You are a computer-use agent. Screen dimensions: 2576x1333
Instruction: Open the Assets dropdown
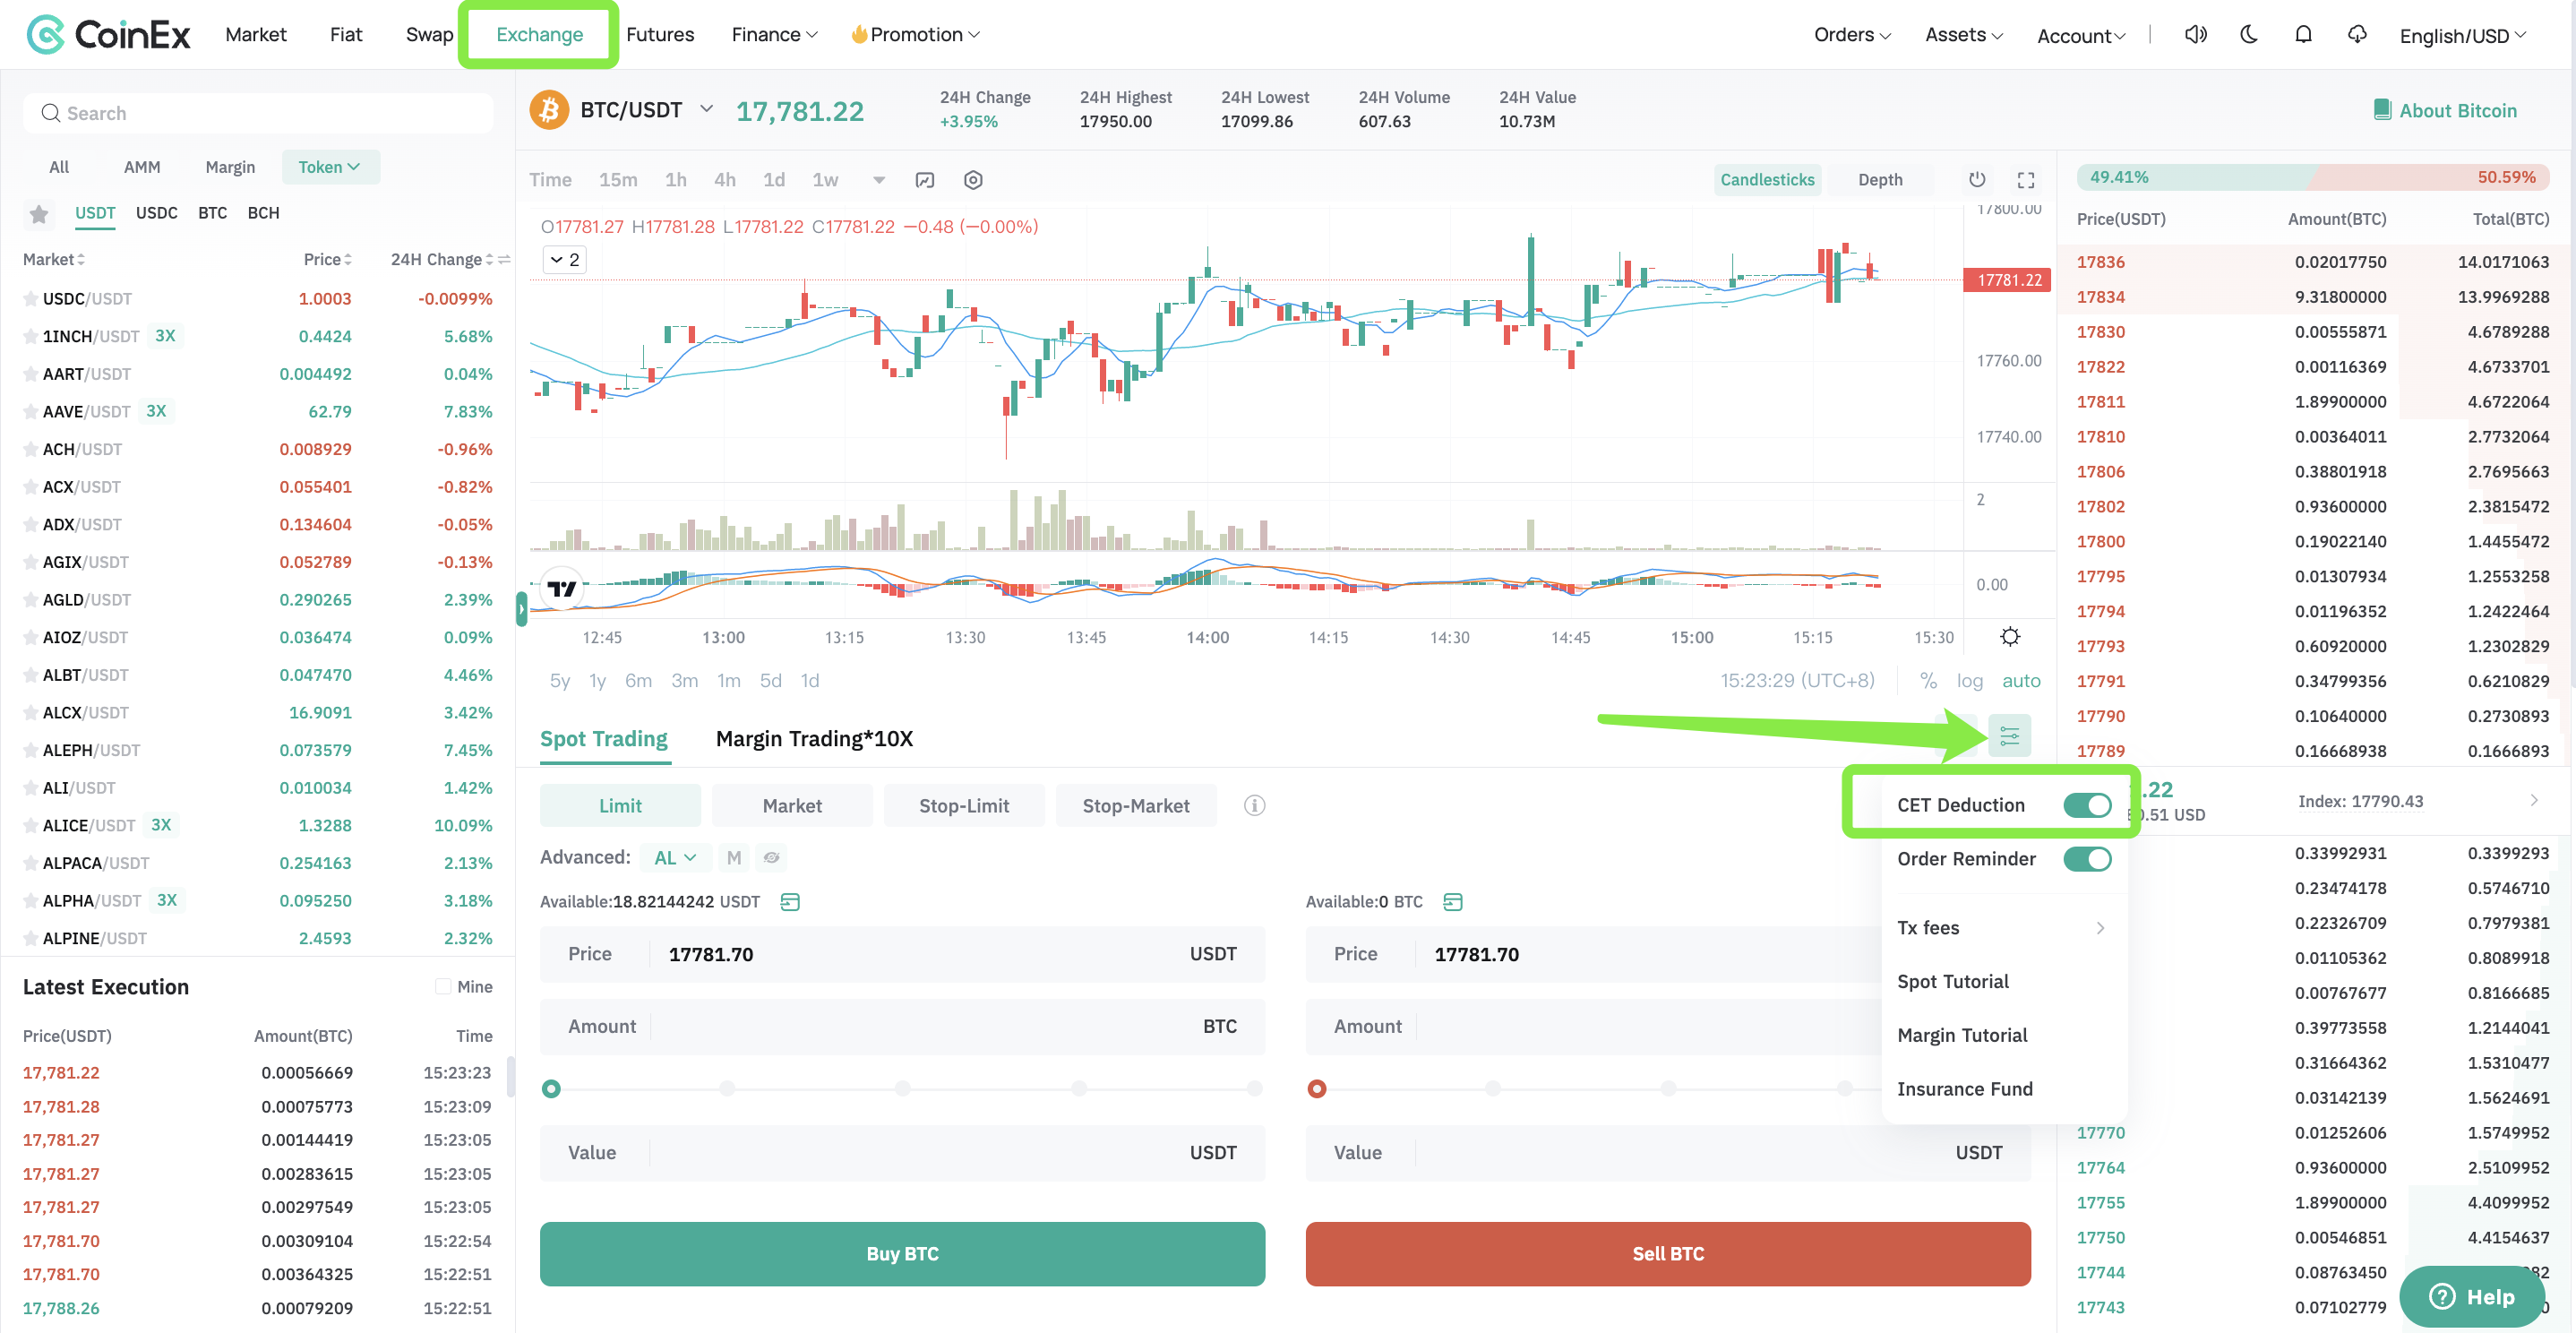(x=1964, y=35)
